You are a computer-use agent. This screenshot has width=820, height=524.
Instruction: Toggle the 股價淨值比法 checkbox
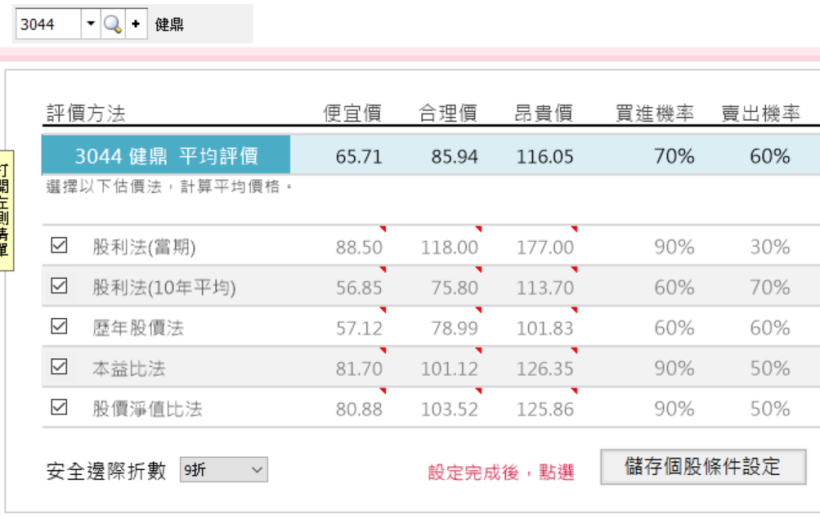[x=59, y=407]
